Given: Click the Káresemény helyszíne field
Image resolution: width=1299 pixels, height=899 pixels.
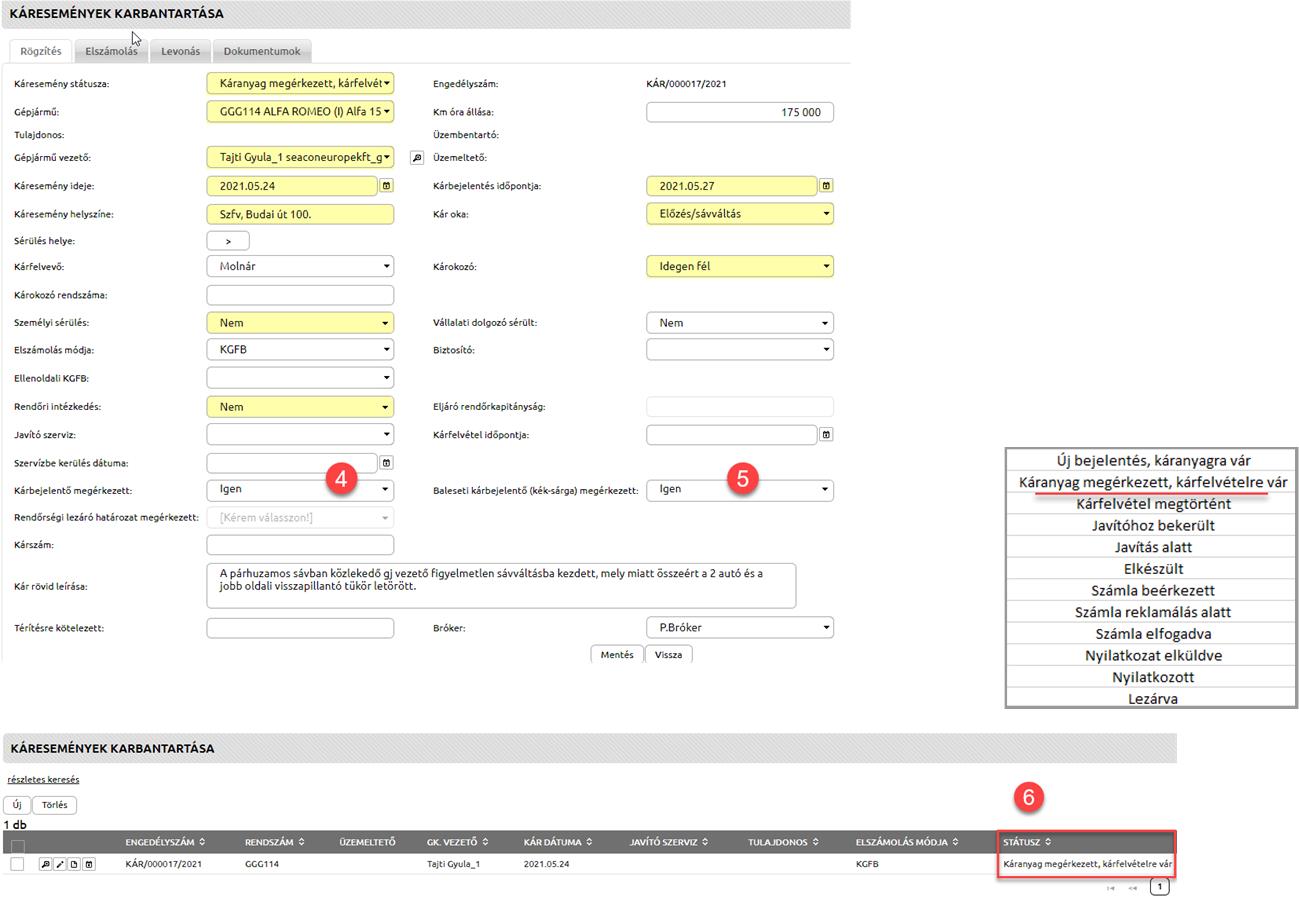Looking at the screenshot, I should pos(300,214).
